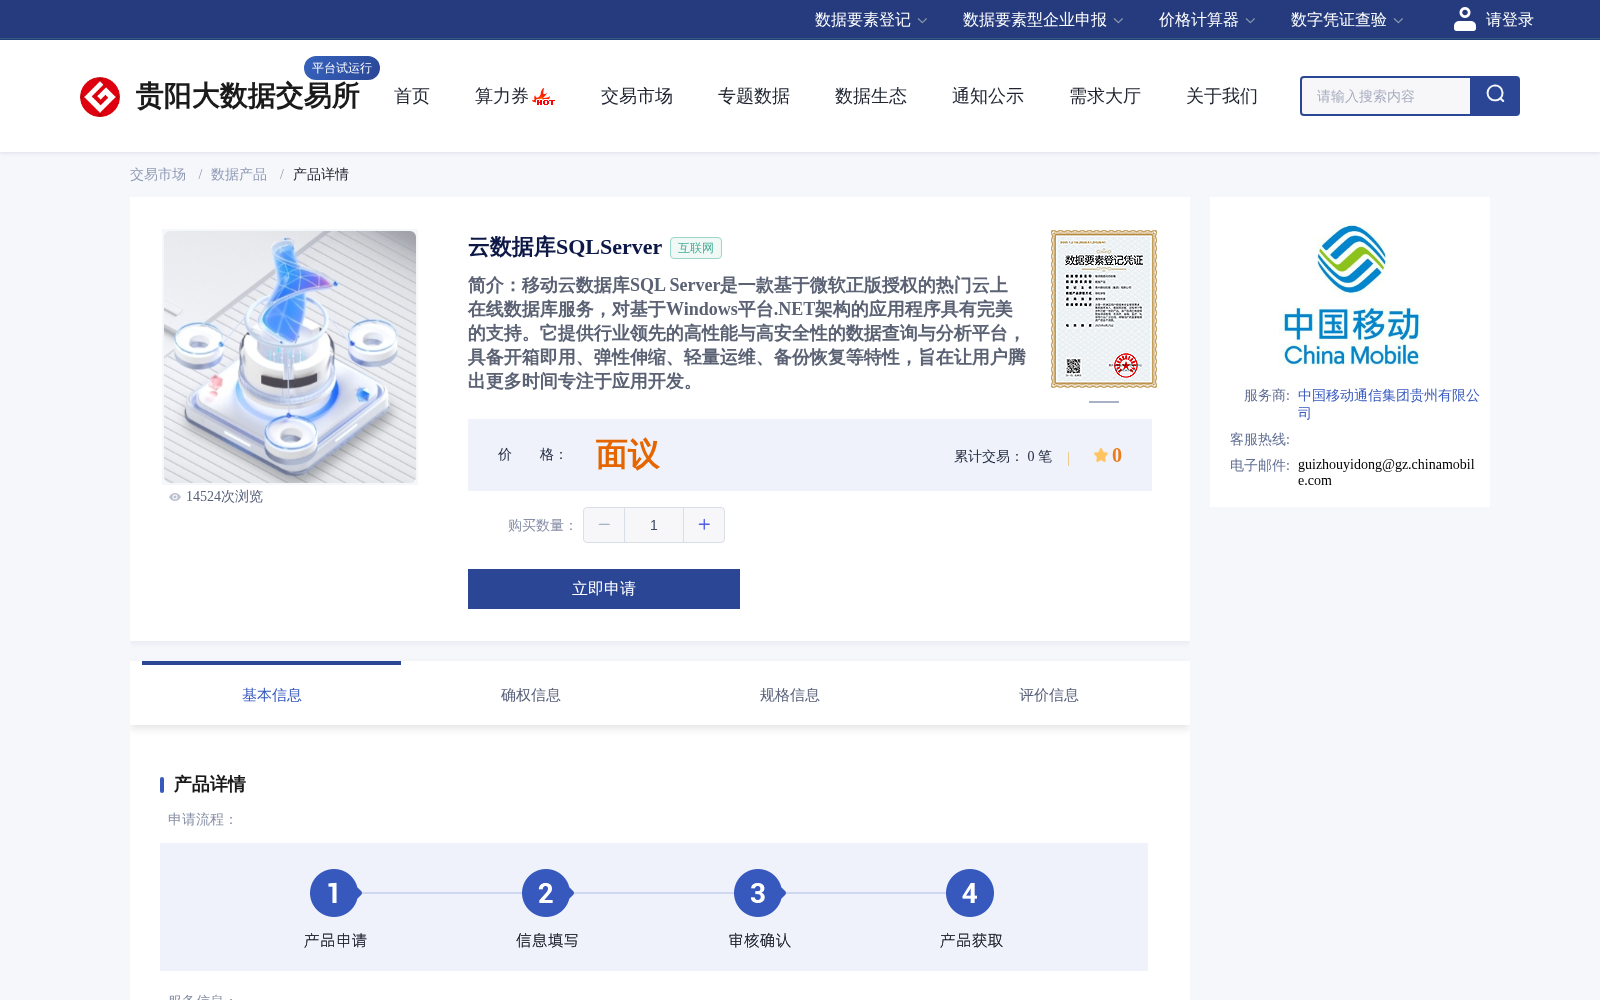Expand the 数据要素登记 dropdown
Viewport: 1600px width, 1000px height.
(871, 20)
